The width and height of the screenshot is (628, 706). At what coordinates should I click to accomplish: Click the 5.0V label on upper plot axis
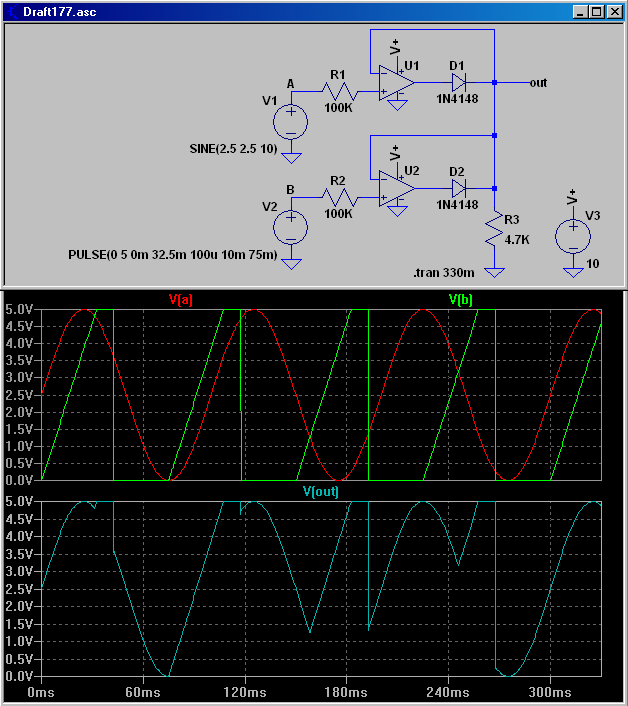[x=19, y=309]
